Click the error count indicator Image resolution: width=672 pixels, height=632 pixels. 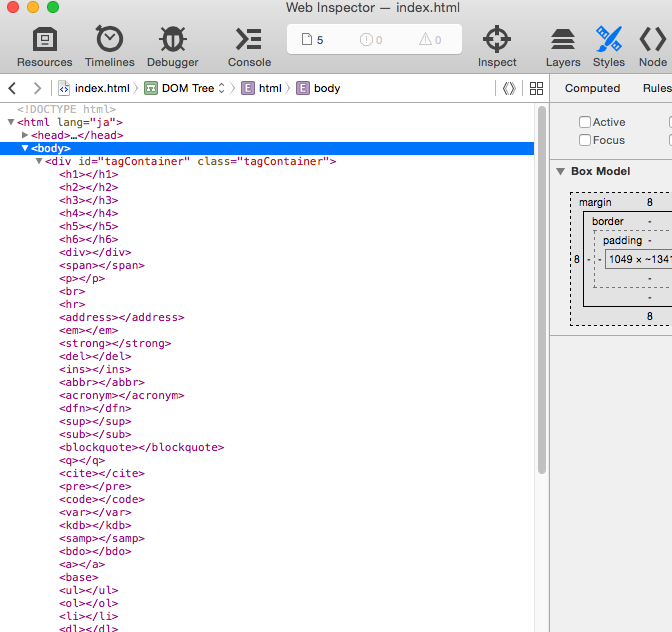coord(371,40)
